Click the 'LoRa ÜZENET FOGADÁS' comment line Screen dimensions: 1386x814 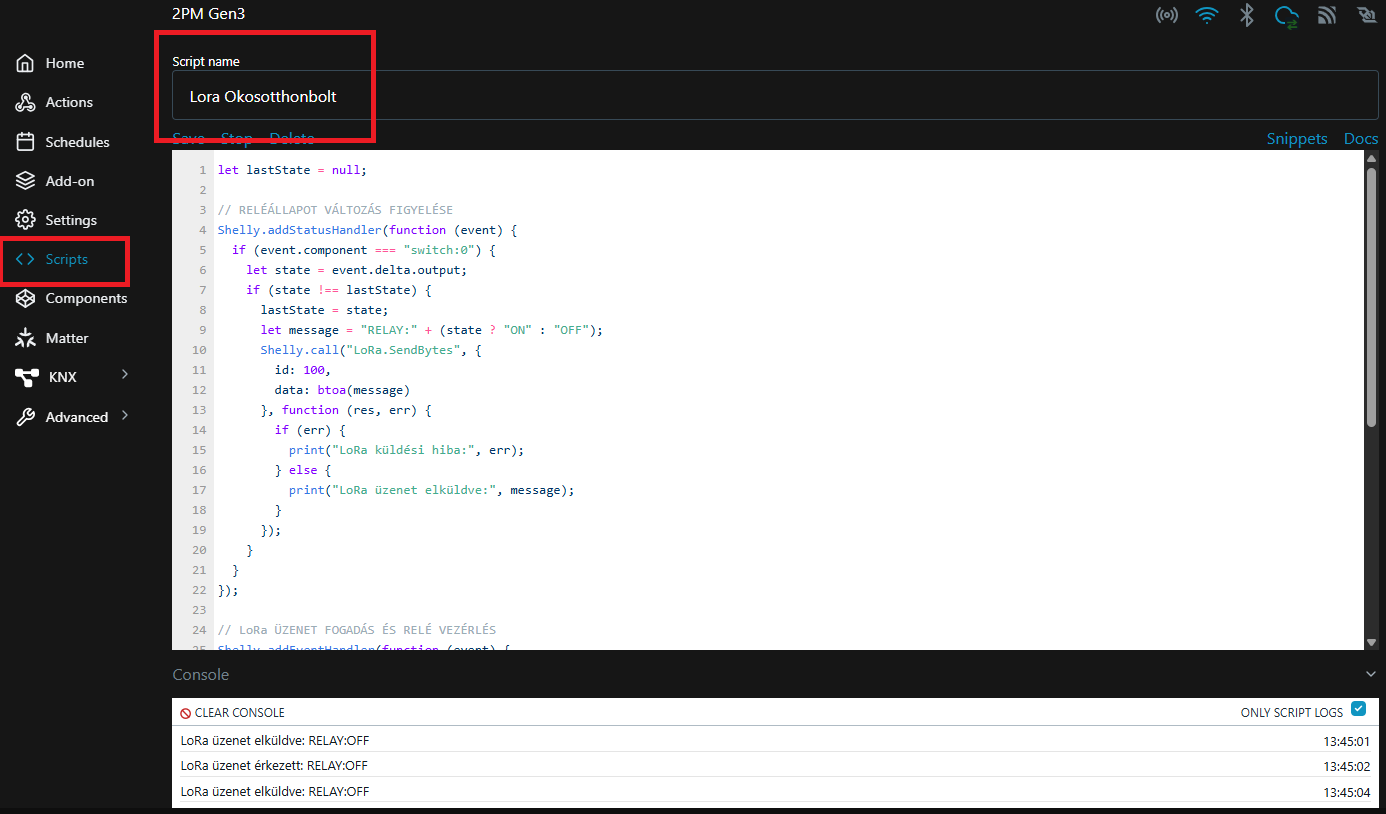click(357, 630)
